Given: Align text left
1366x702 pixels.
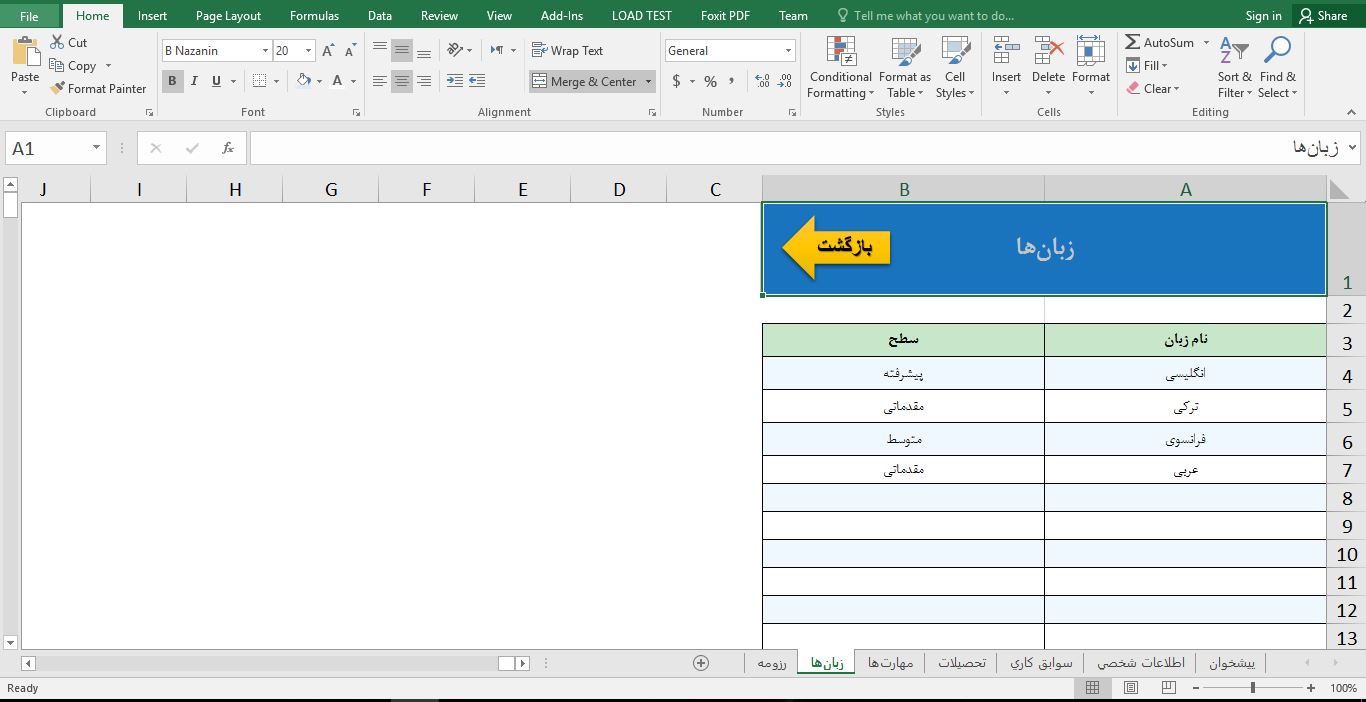Looking at the screenshot, I should (x=380, y=81).
